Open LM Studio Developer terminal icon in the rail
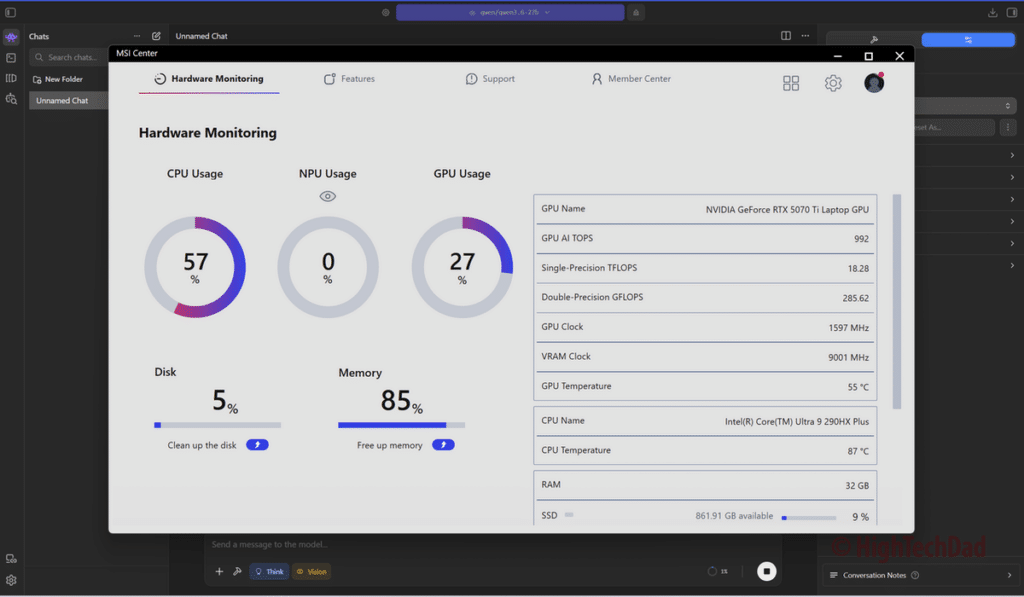The image size is (1024, 597). [11, 58]
